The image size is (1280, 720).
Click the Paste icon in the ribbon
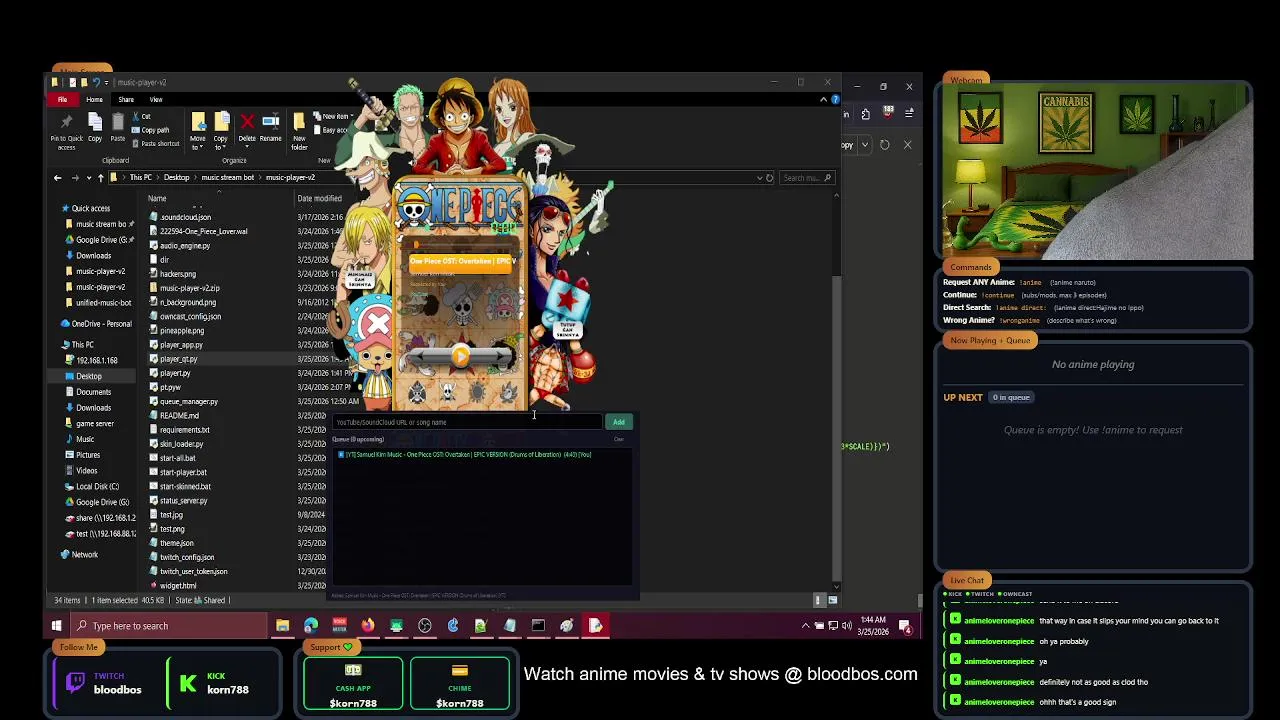118,123
